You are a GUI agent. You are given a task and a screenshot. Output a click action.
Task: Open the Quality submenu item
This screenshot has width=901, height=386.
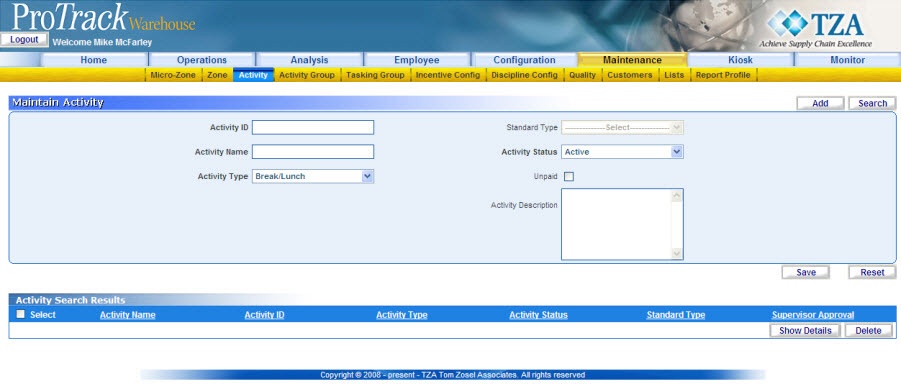pos(583,75)
